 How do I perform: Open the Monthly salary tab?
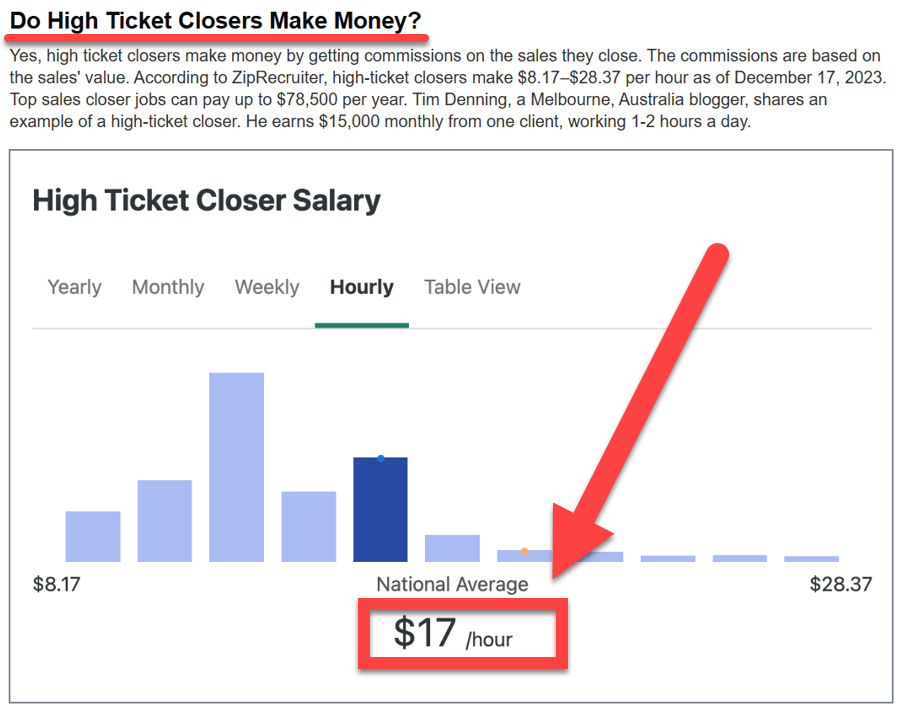coord(168,287)
